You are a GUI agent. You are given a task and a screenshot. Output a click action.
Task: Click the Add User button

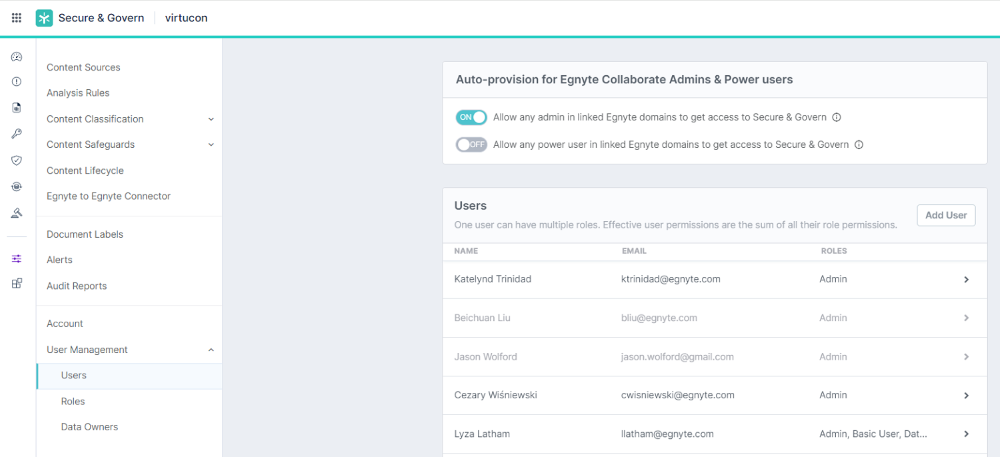(x=946, y=215)
